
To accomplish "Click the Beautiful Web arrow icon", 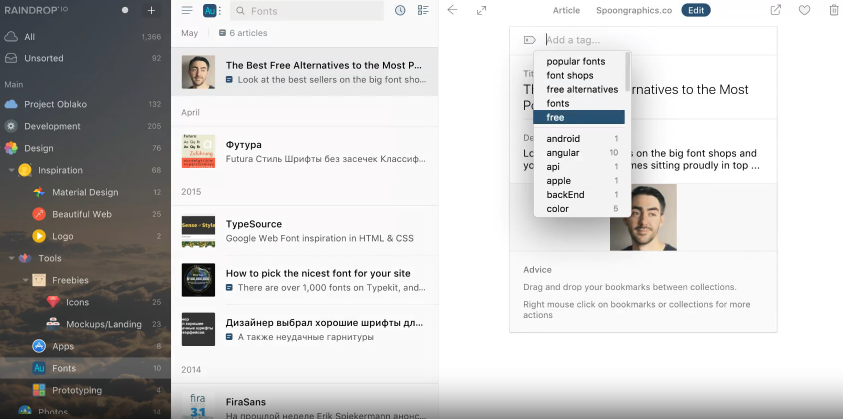I will 39,214.
